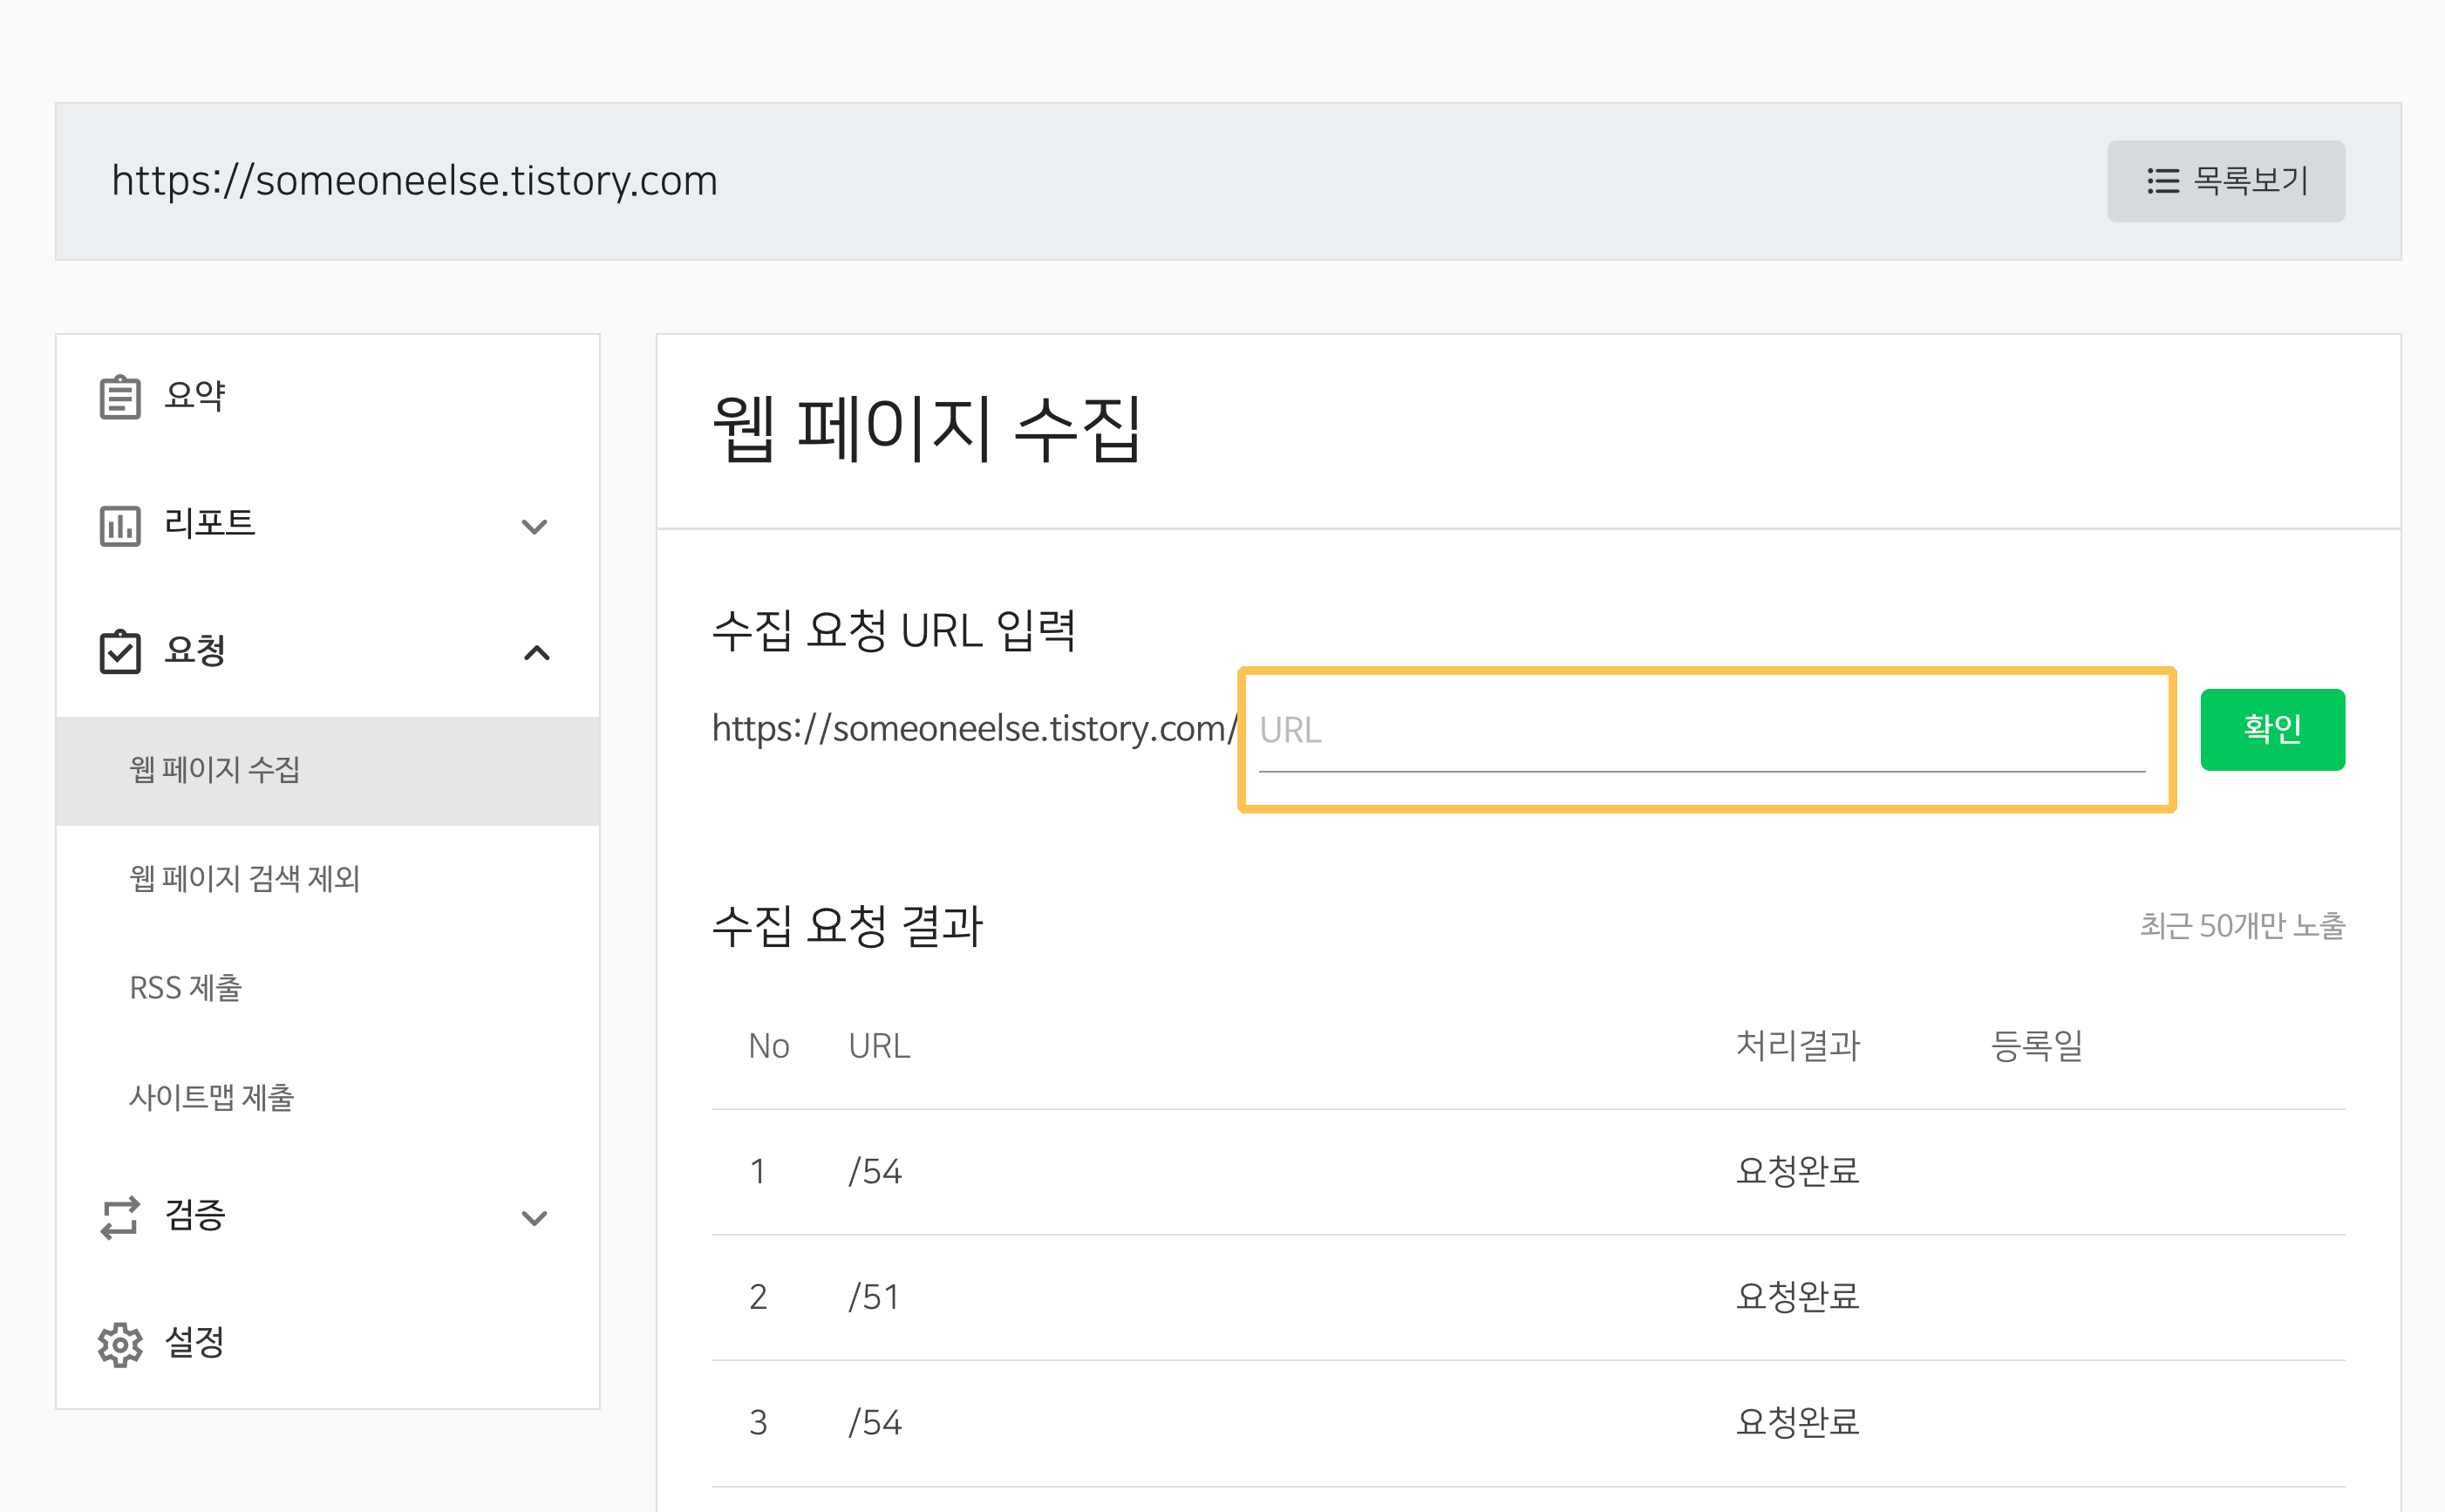The width and height of the screenshot is (2445, 1512).
Task: Click the 목록보기 button text
Action: tap(2250, 181)
